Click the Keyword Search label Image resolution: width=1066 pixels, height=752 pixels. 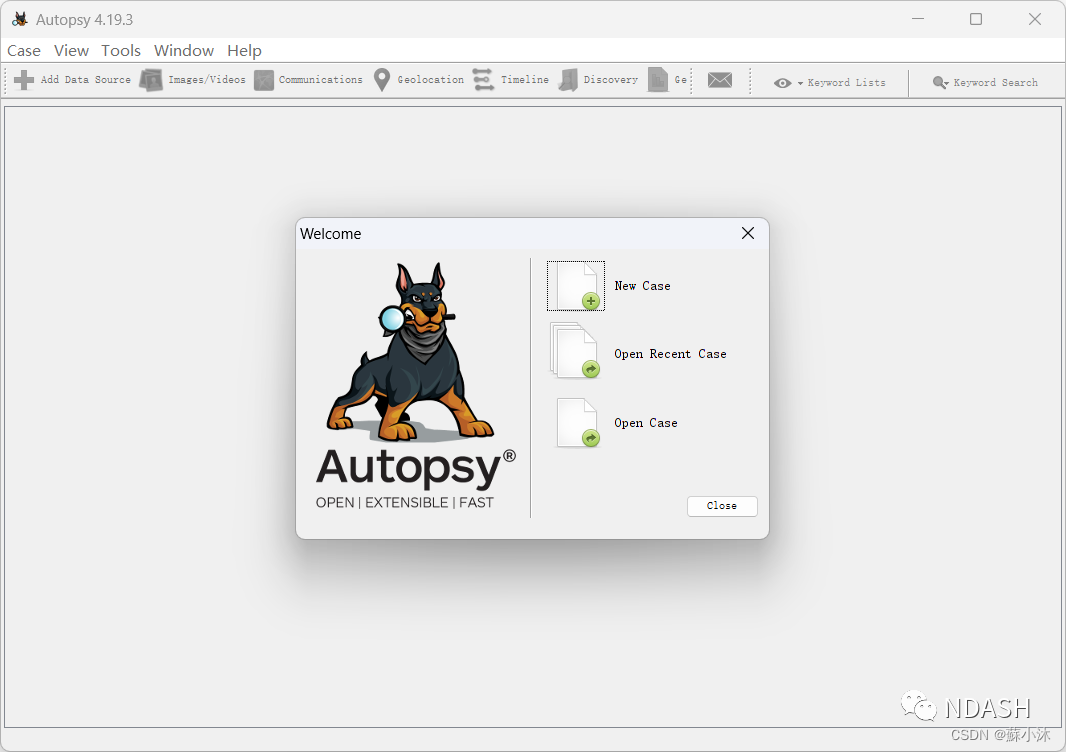click(996, 82)
